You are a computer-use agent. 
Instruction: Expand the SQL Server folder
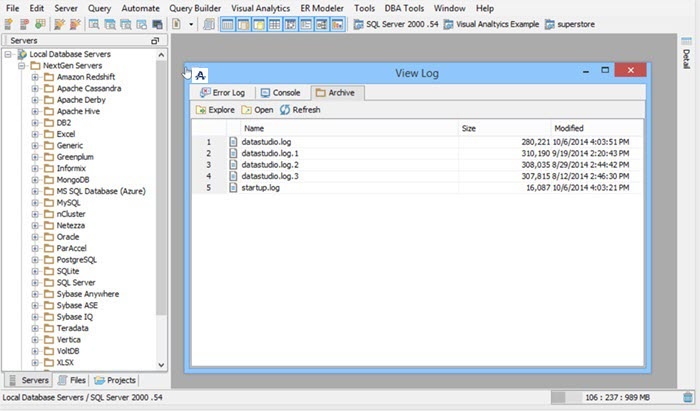(35, 282)
